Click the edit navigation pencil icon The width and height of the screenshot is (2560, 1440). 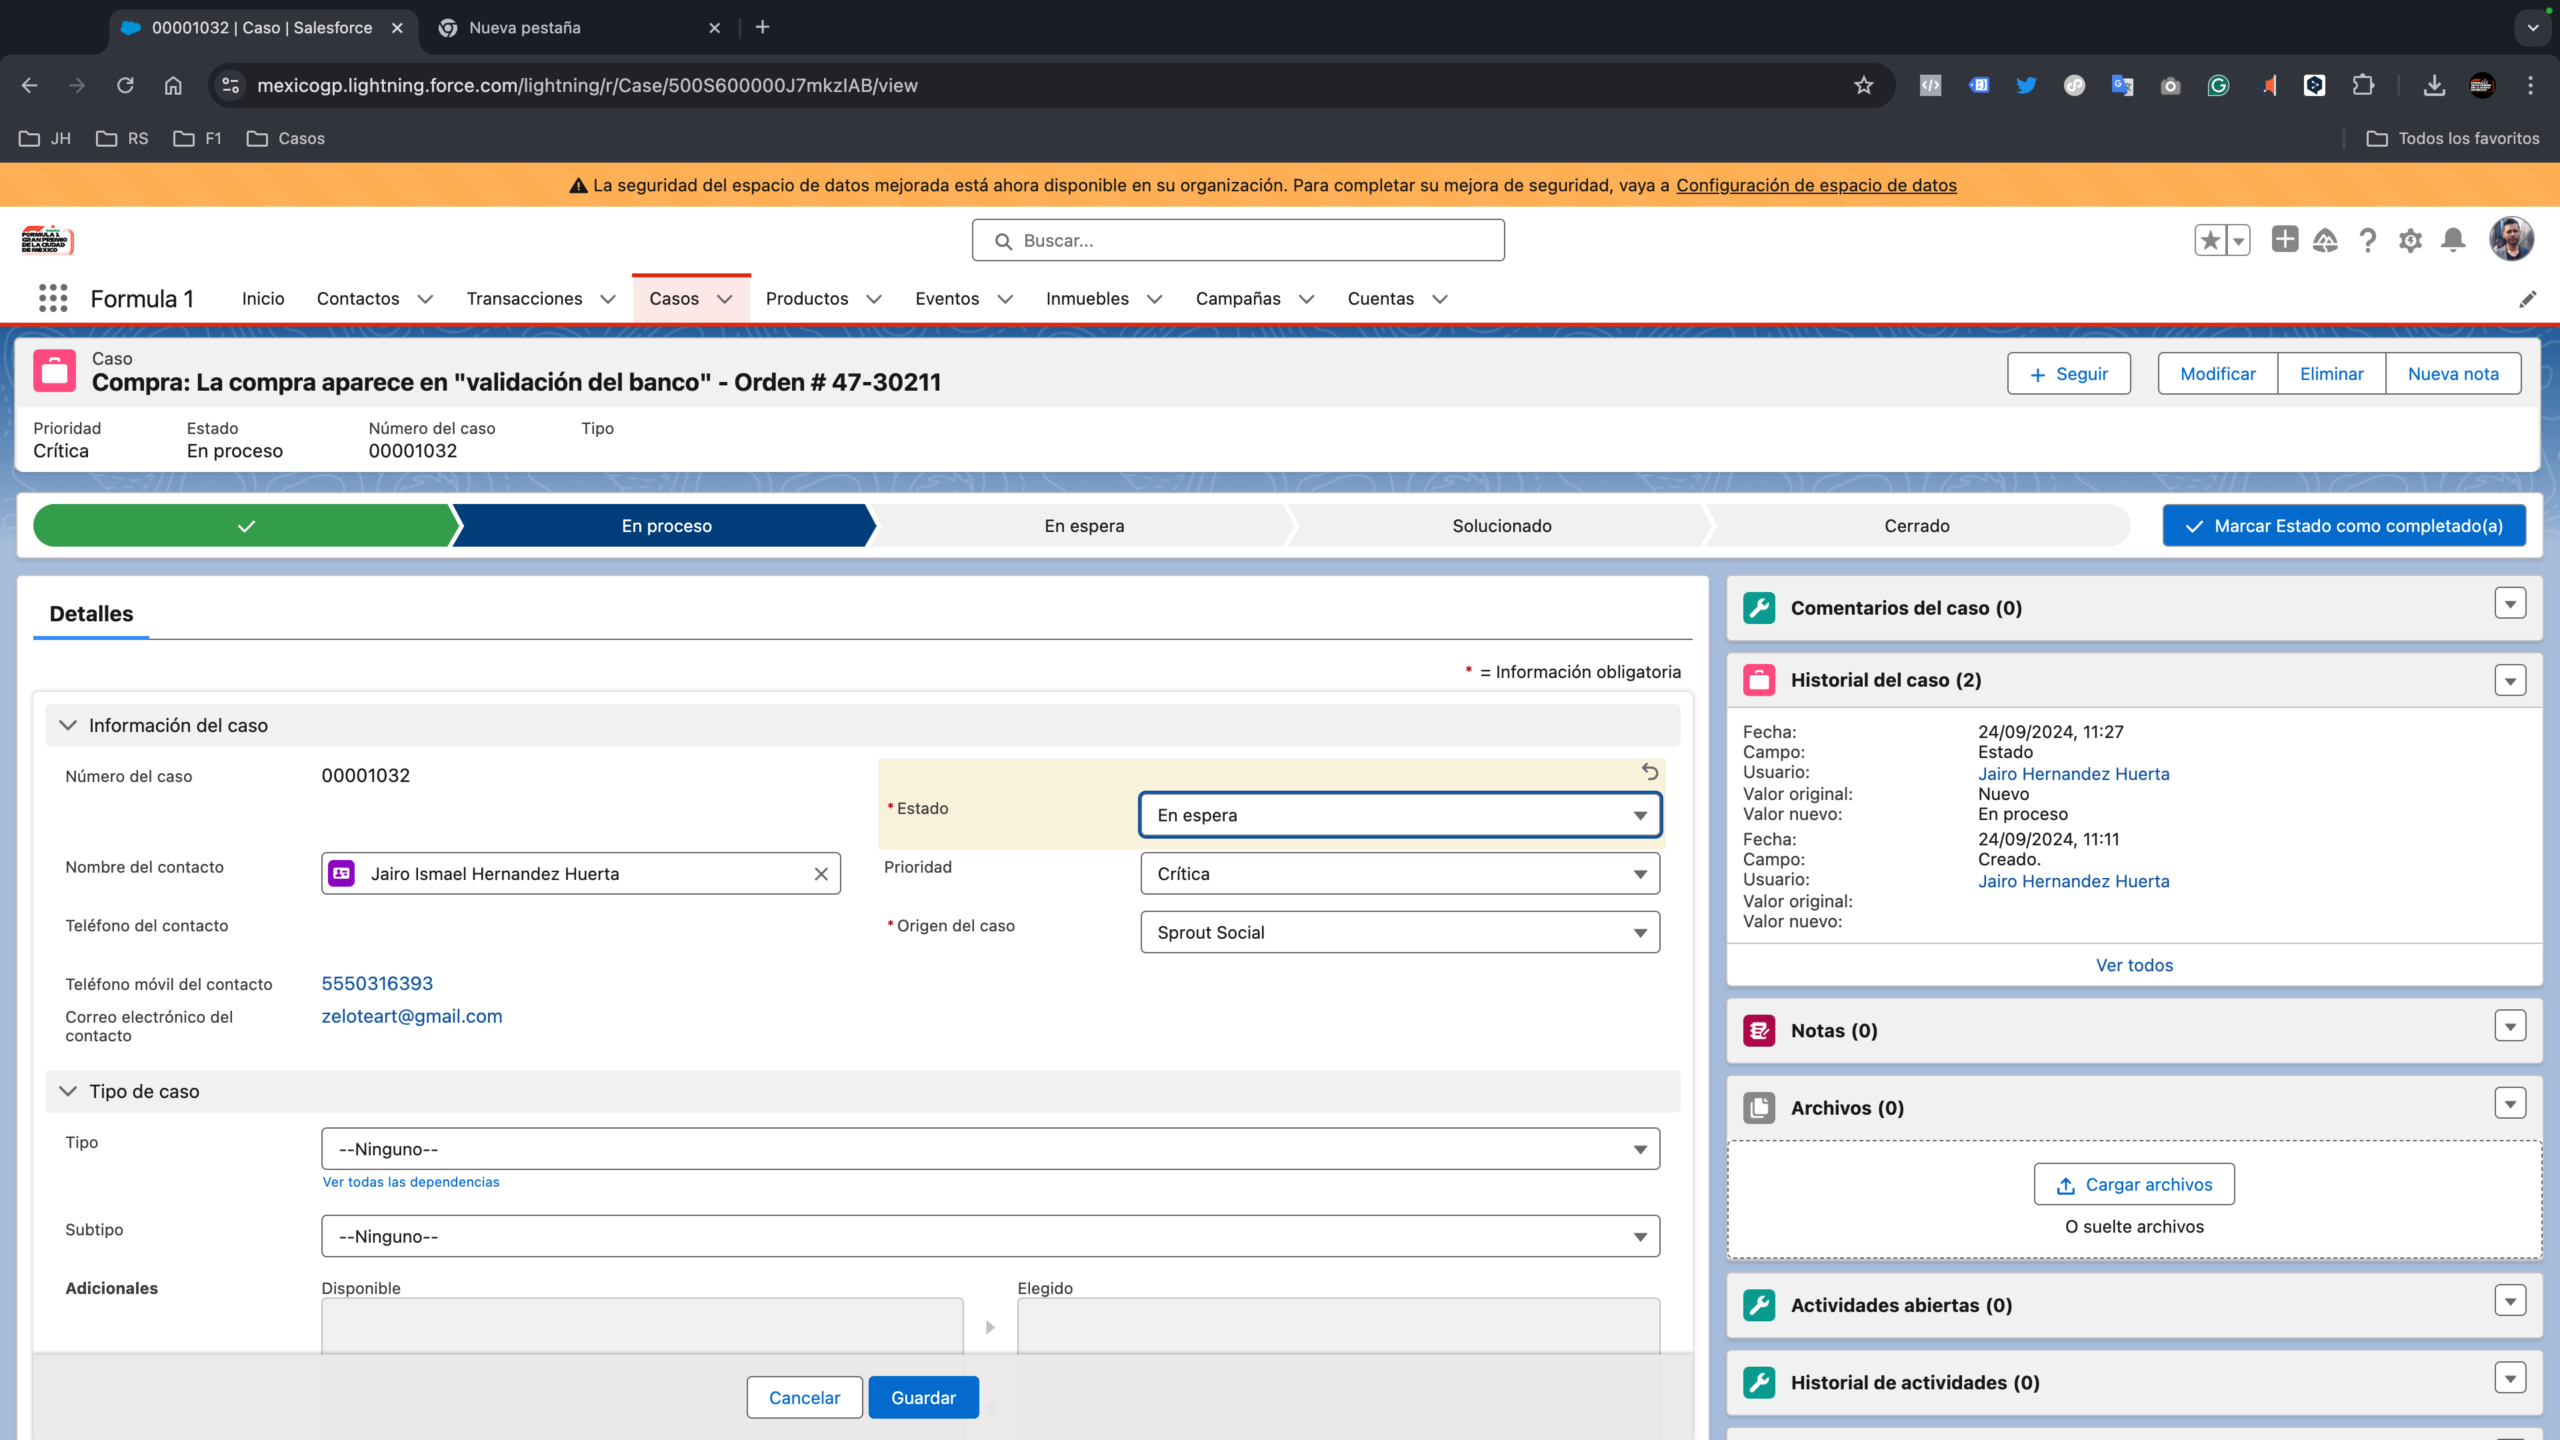click(x=2527, y=299)
